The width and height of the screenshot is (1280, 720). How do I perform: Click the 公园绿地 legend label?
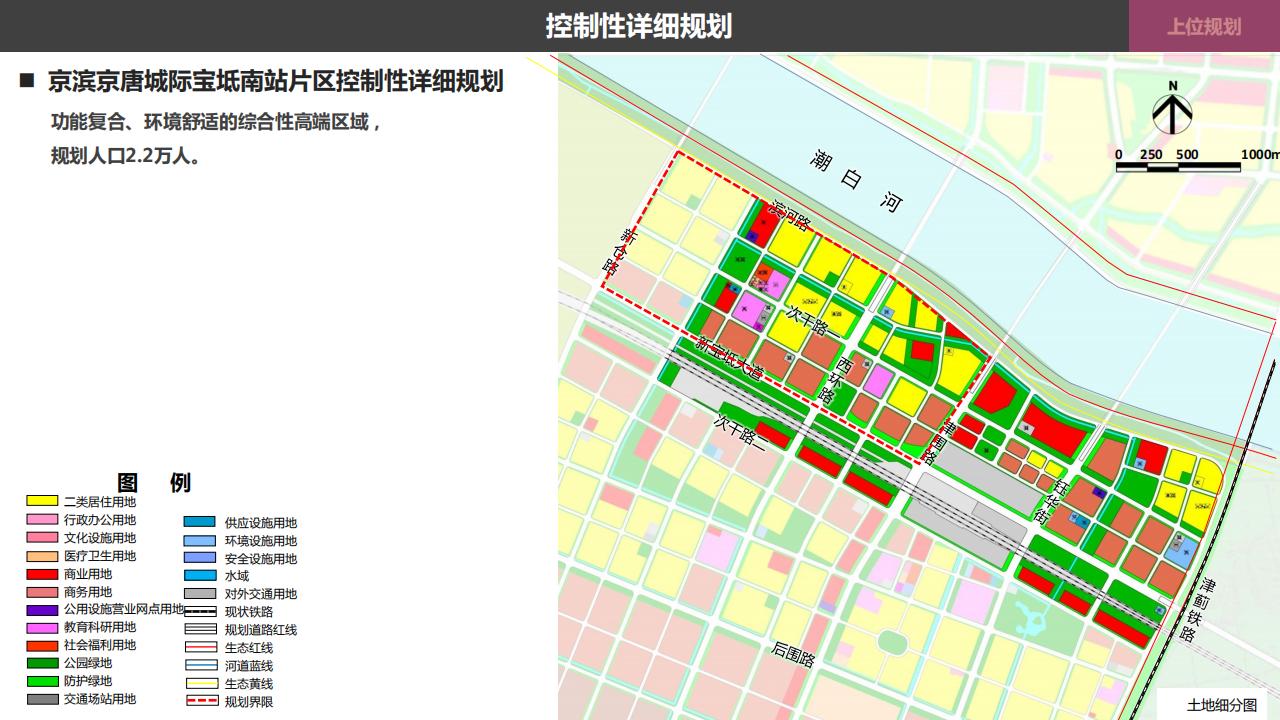(88, 663)
